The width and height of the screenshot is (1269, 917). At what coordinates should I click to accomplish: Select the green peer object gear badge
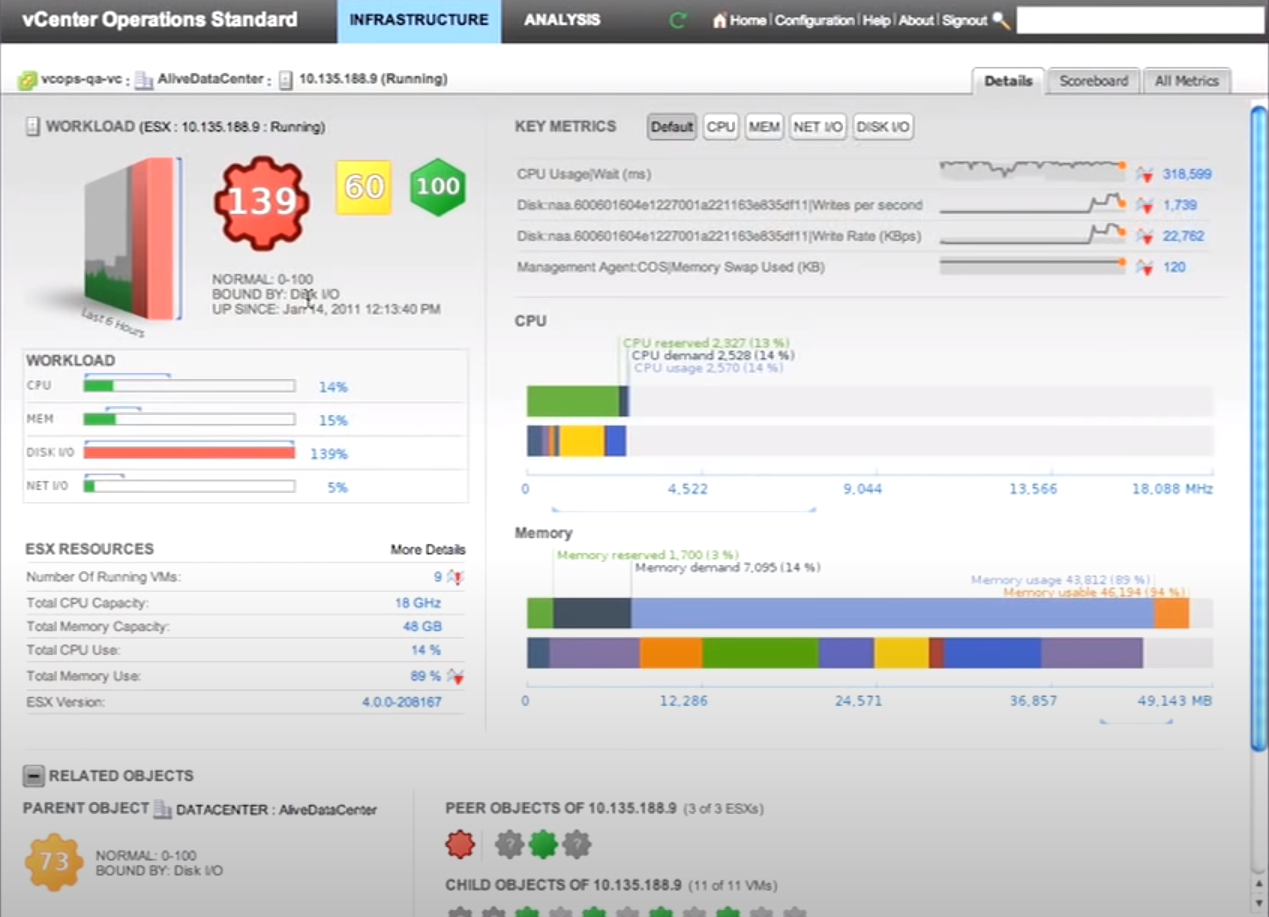(x=544, y=843)
